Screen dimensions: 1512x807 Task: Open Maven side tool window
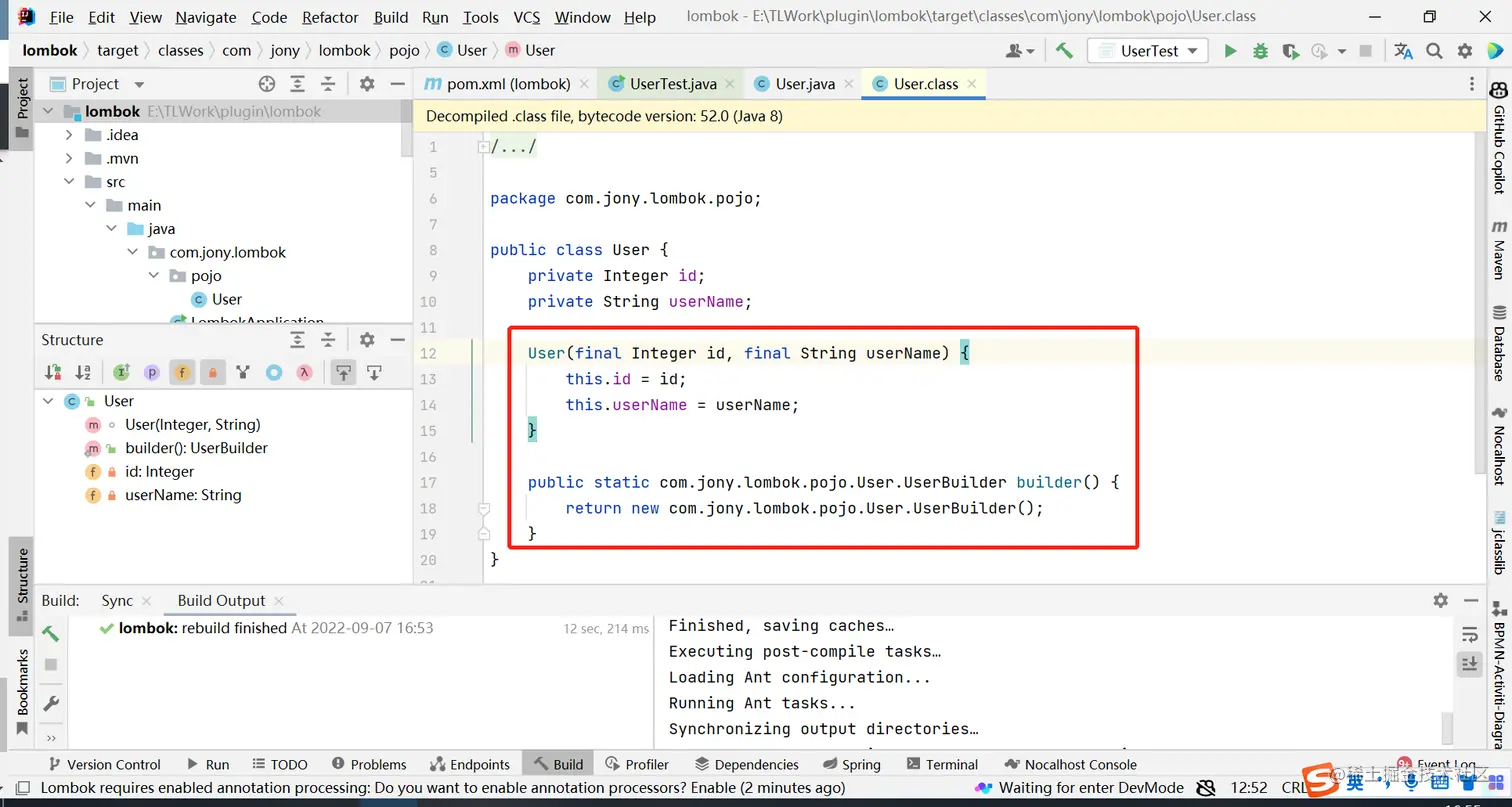tap(1499, 250)
